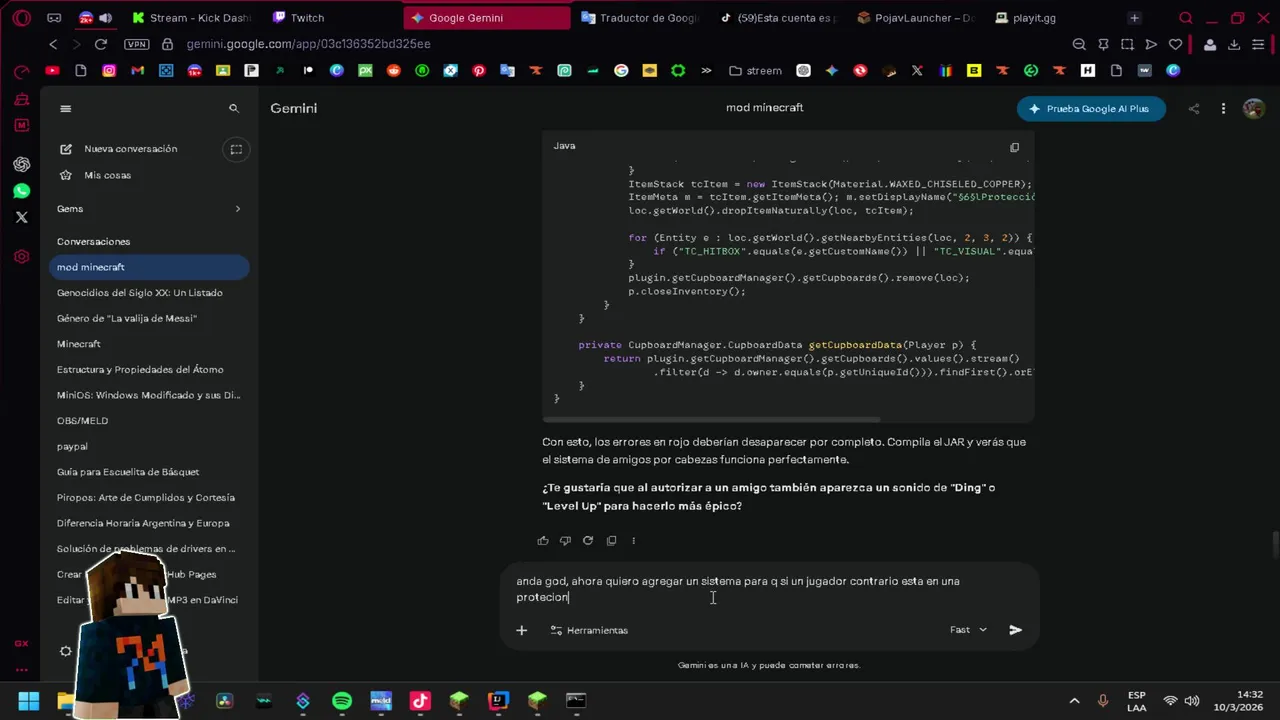
Task: Give the response a thumbs up
Action: point(543,541)
